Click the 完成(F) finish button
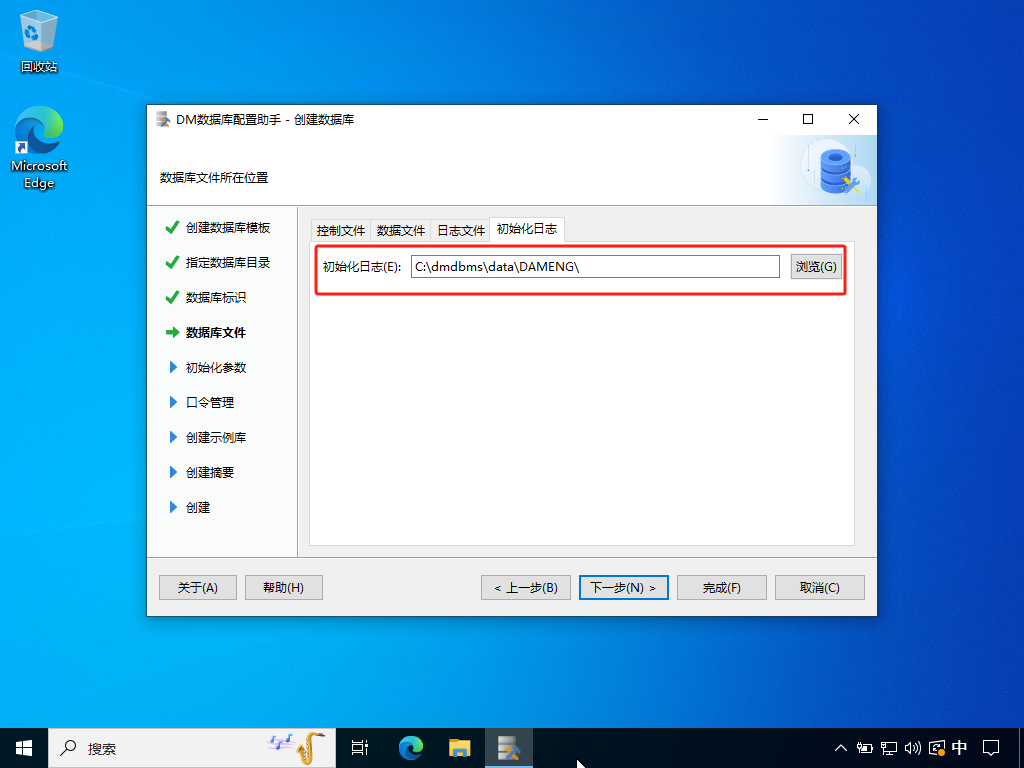 point(722,588)
